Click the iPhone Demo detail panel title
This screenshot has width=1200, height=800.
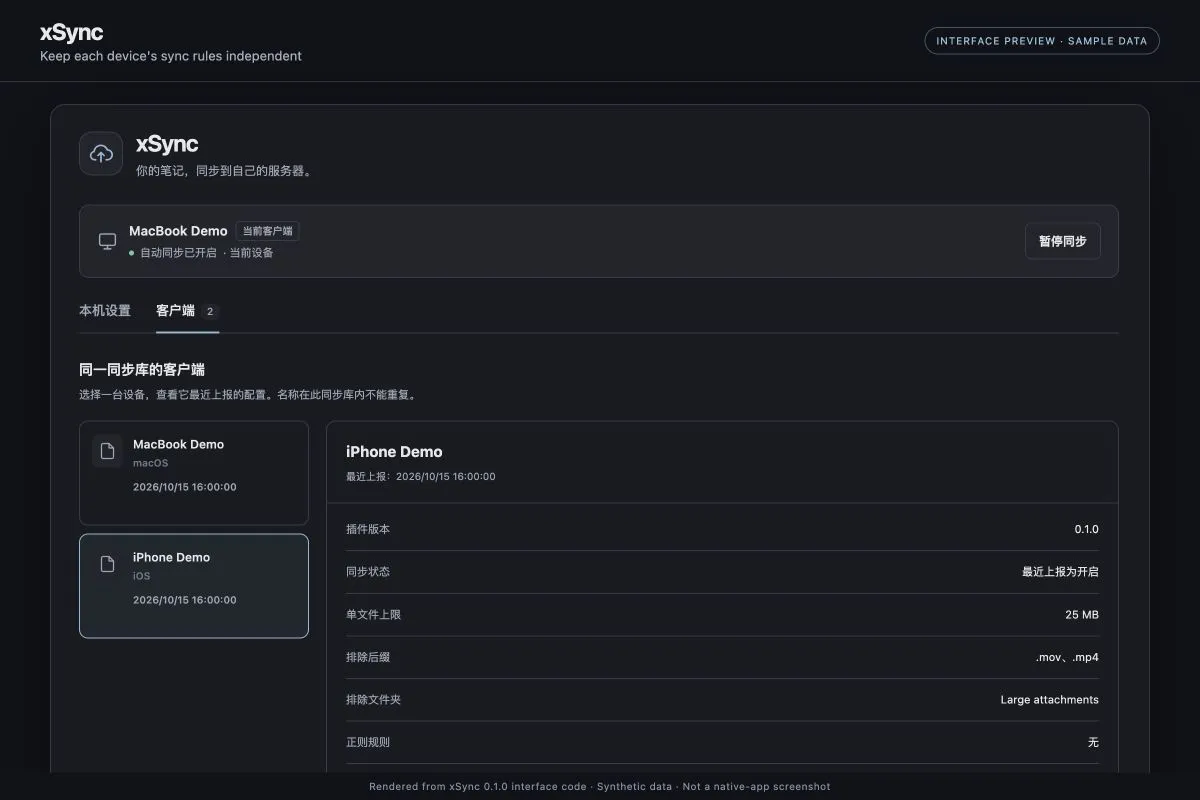click(394, 452)
